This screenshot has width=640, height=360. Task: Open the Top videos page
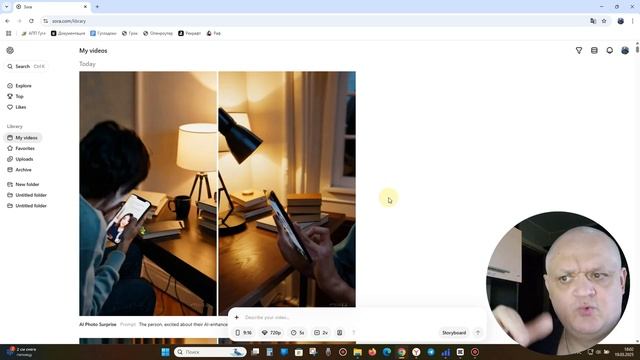tap(16, 96)
